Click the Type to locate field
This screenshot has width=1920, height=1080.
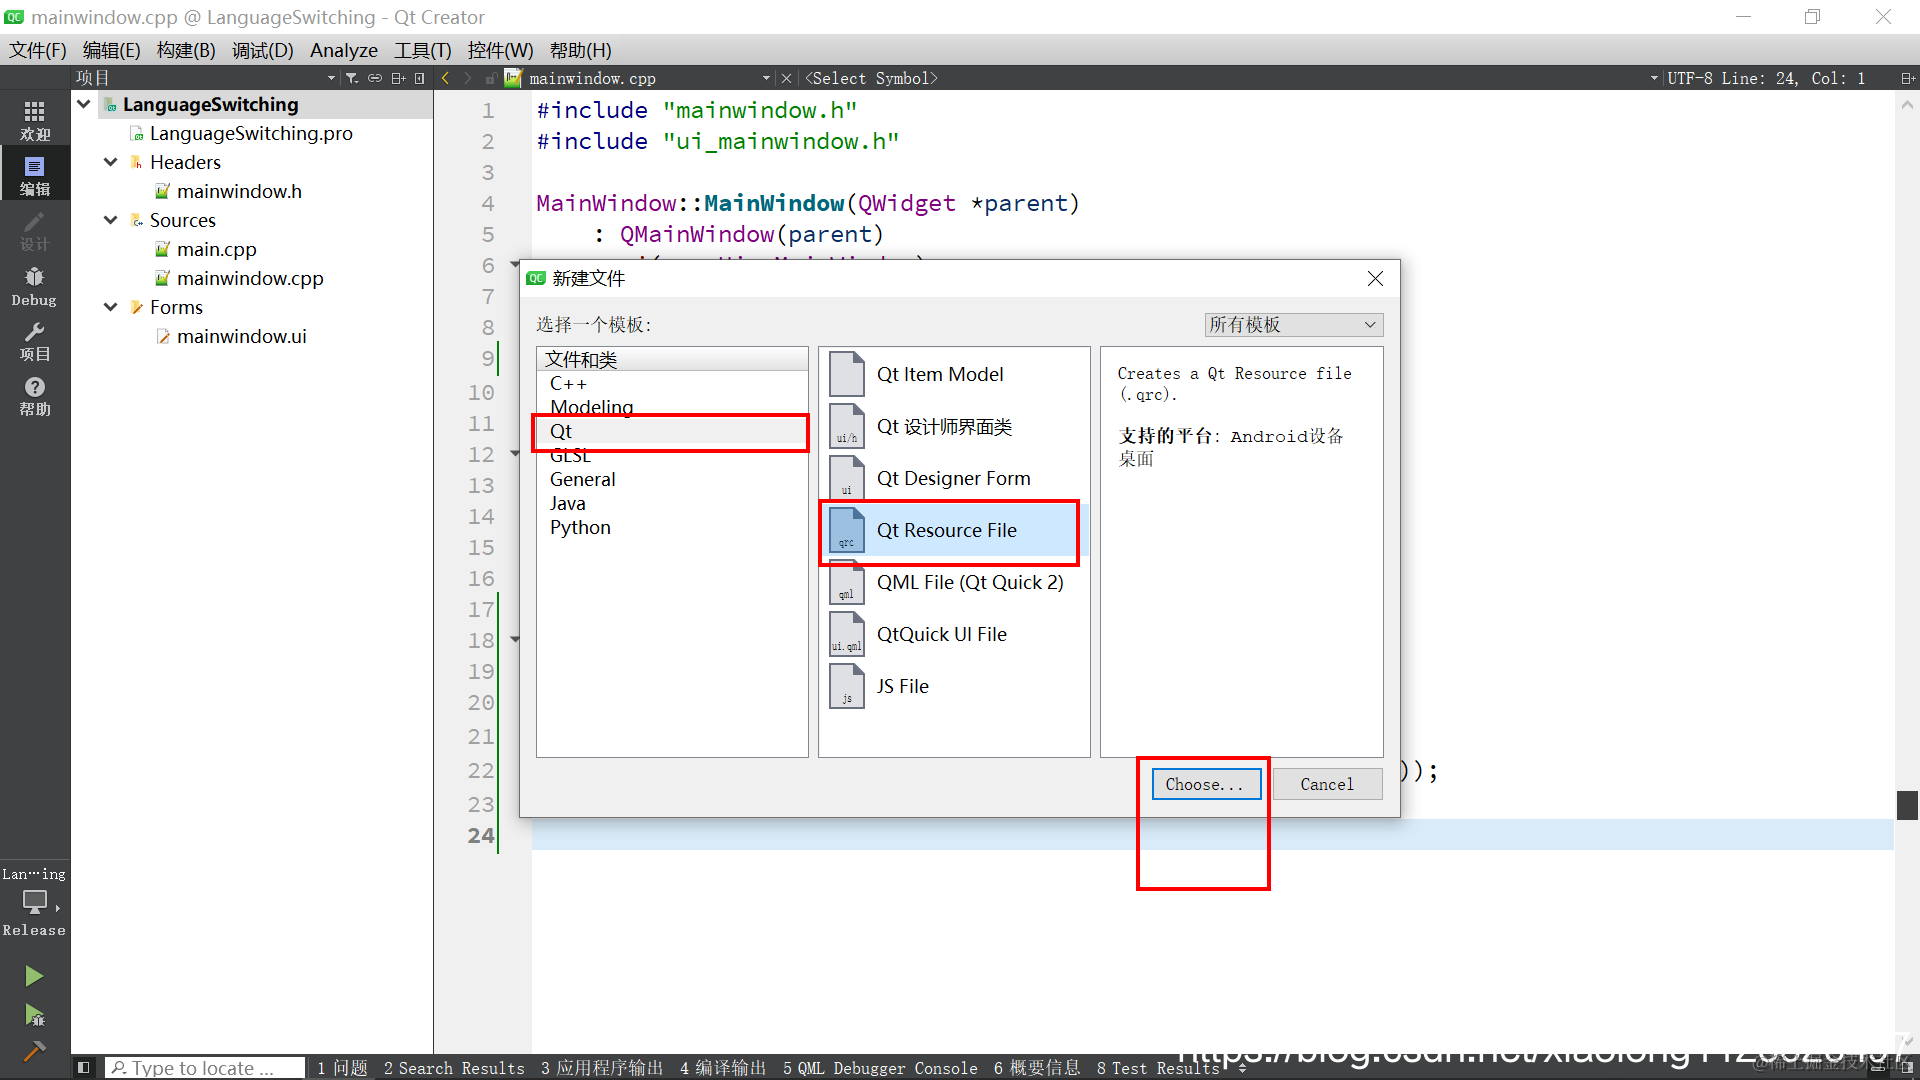pyautogui.click(x=205, y=1068)
